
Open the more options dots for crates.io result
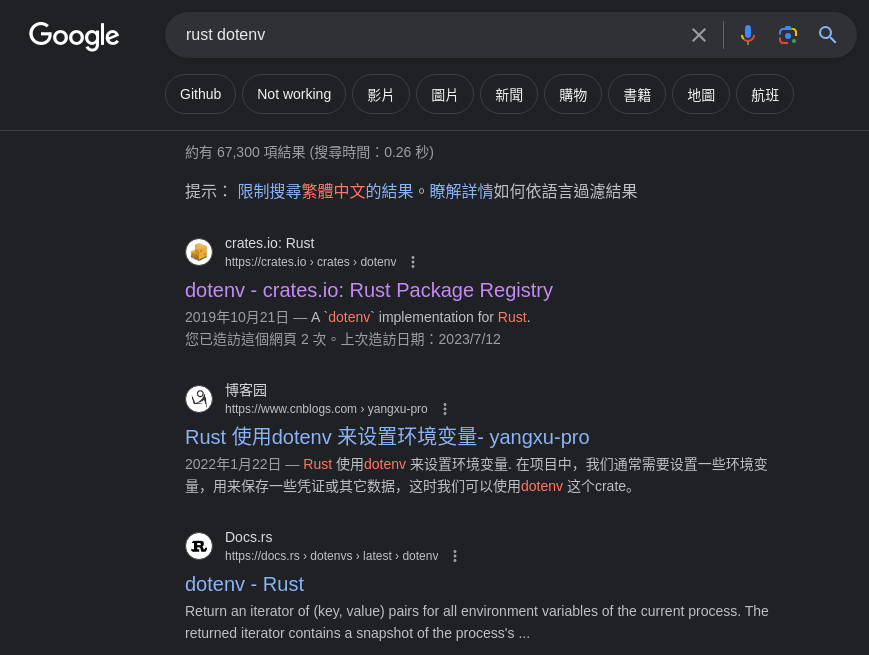[413, 262]
